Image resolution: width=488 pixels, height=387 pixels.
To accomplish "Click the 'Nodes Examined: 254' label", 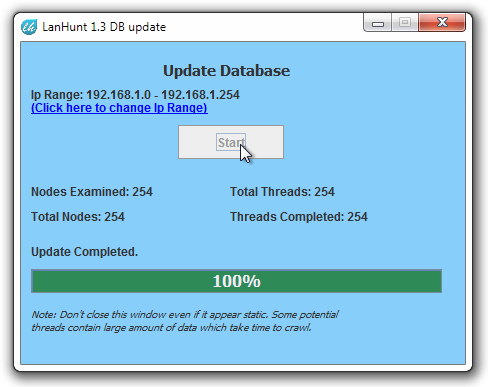I will 92,192.
